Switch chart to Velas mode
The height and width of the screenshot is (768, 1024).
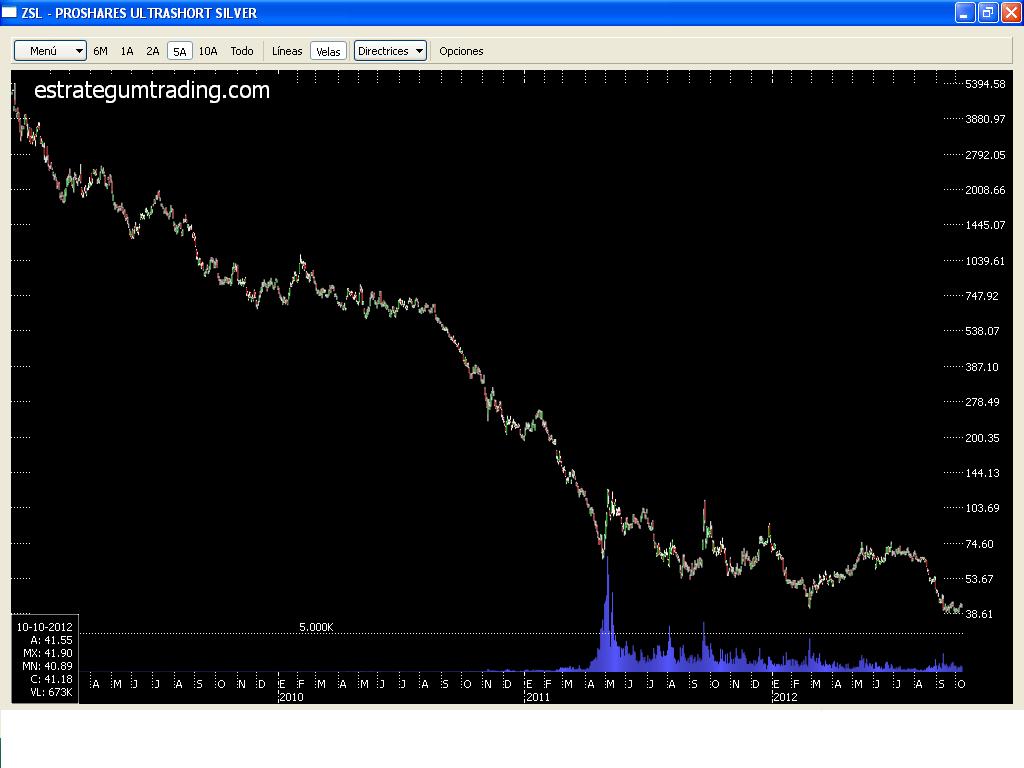328,52
